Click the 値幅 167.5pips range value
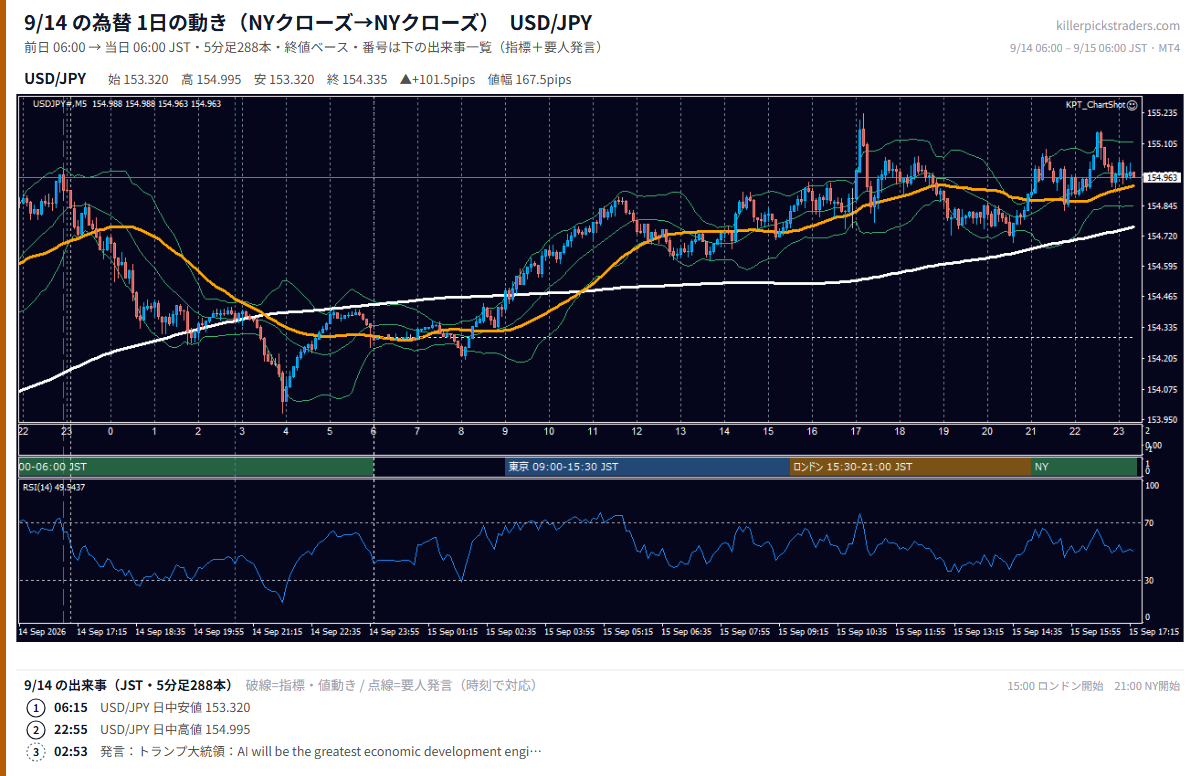 pyautogui.click(x=529, y=80)
